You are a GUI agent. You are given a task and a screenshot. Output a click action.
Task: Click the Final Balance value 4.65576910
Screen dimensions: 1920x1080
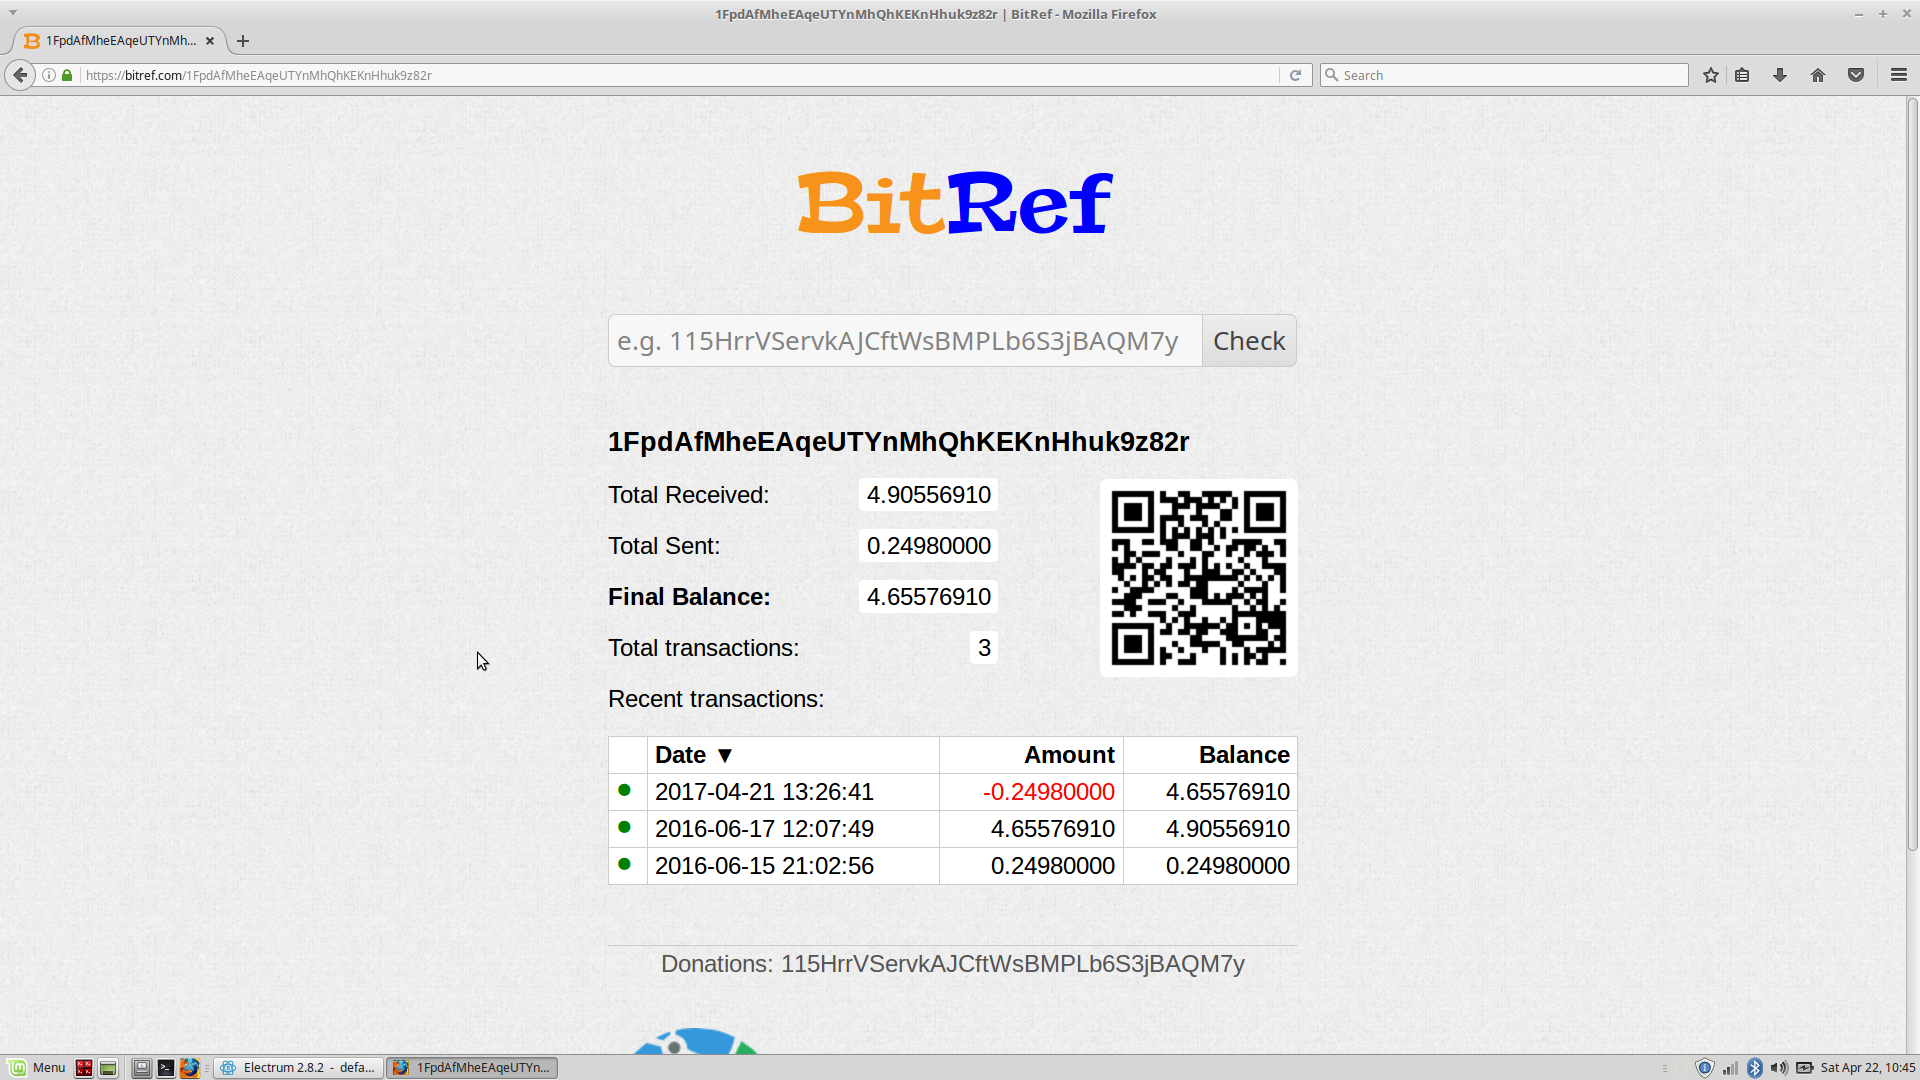928,597
